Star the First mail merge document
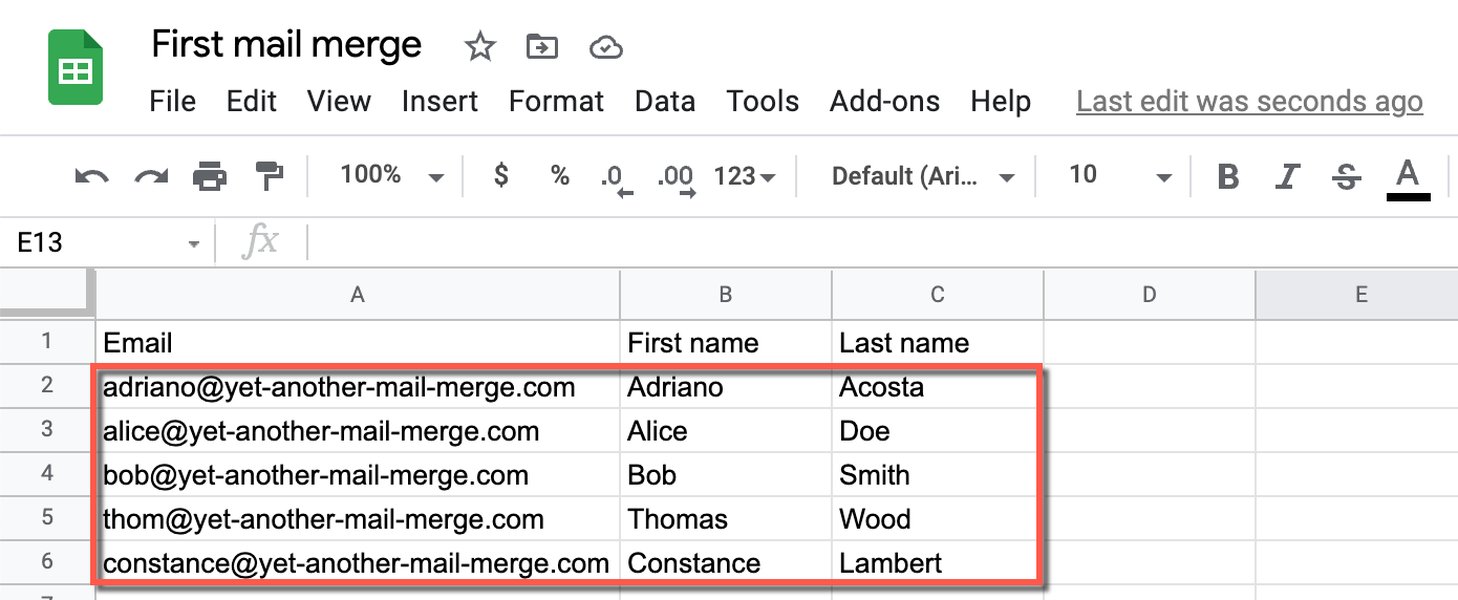1458x600 pixels. coord(480,46)
